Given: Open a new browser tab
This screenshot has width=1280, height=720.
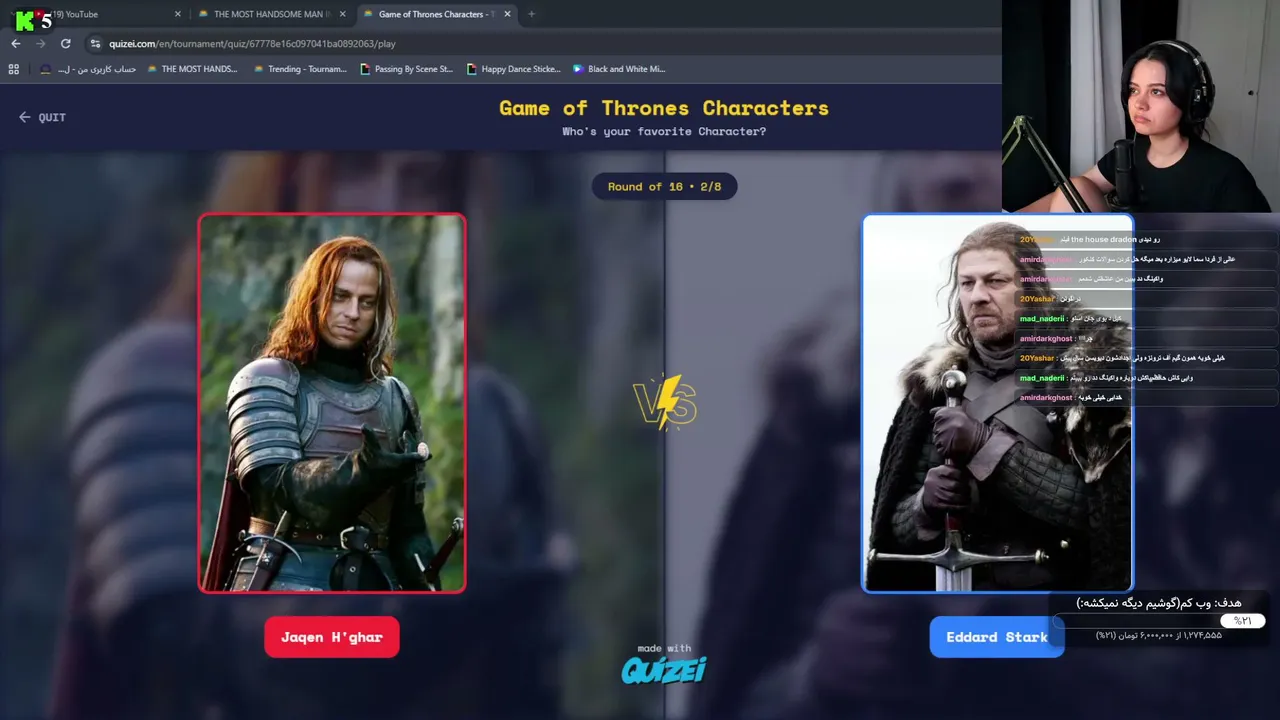Looking at the screenshot, I should coord(531,14).
